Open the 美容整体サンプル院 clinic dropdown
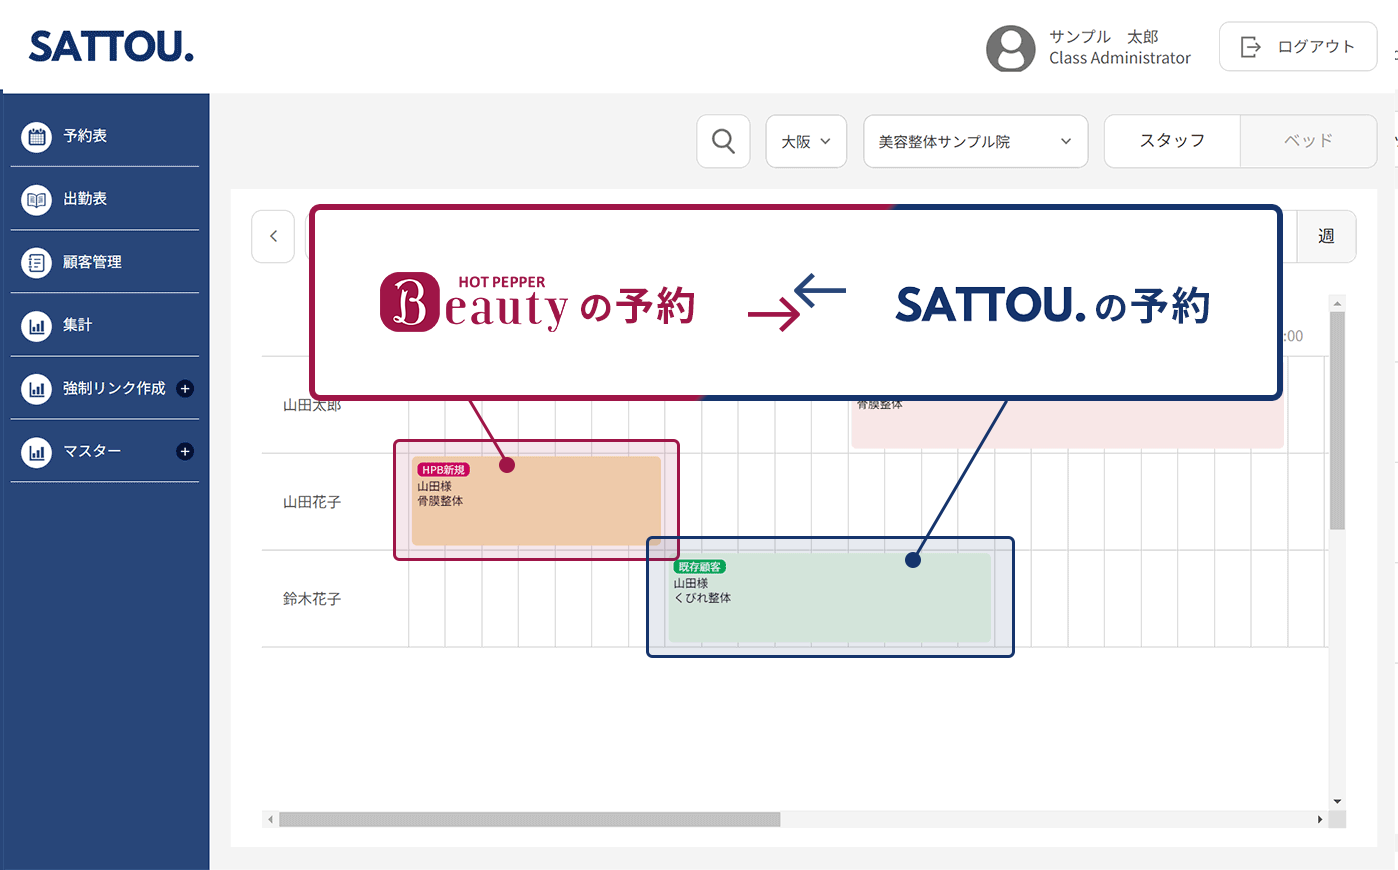The width and height of the screenshot is (1398, 870). click(975, 141)
